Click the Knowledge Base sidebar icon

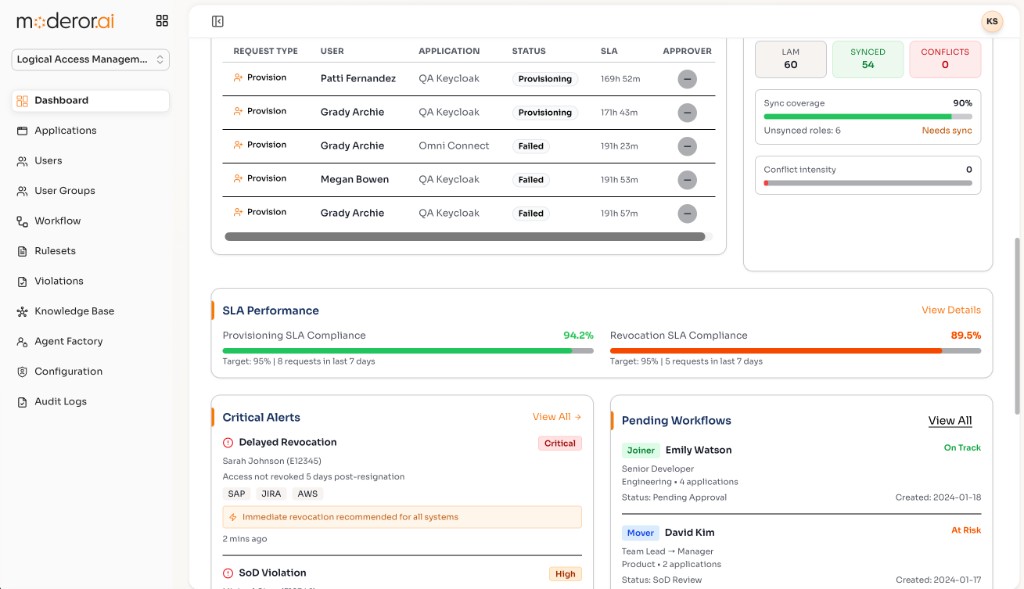[x=22, y=311]
